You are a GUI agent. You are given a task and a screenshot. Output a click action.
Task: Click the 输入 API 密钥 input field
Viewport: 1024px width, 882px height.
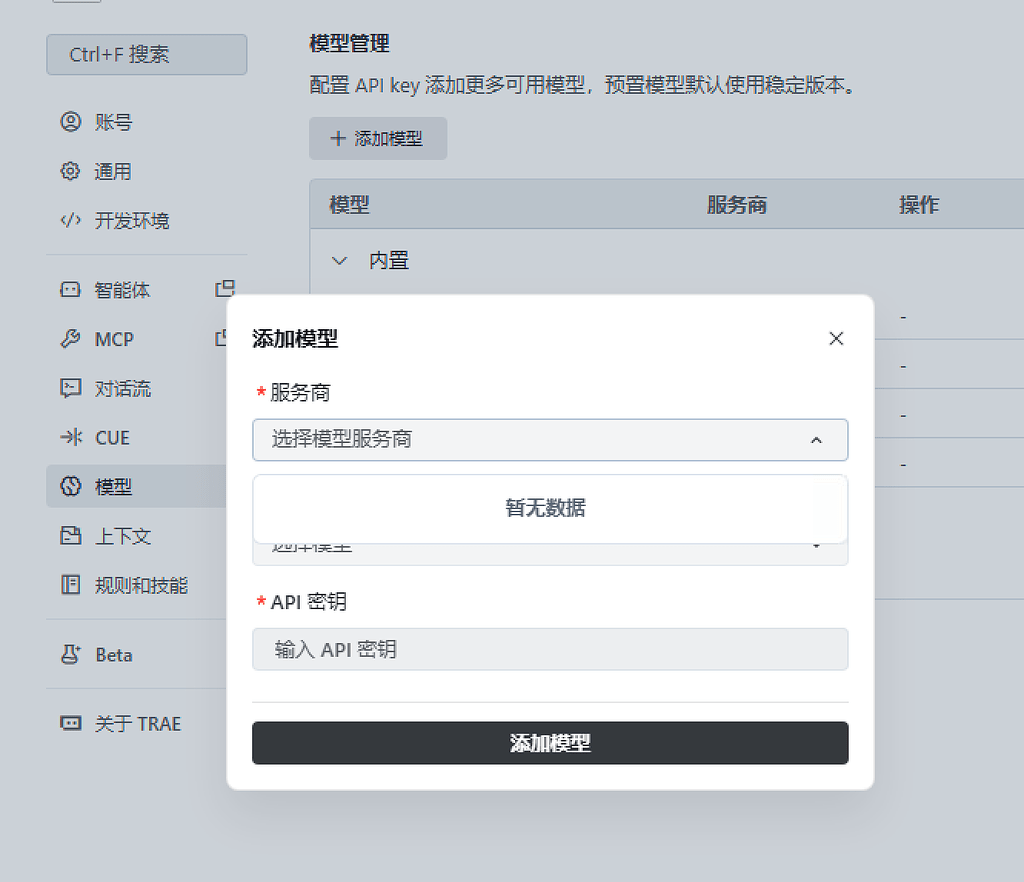coord(550,649)
